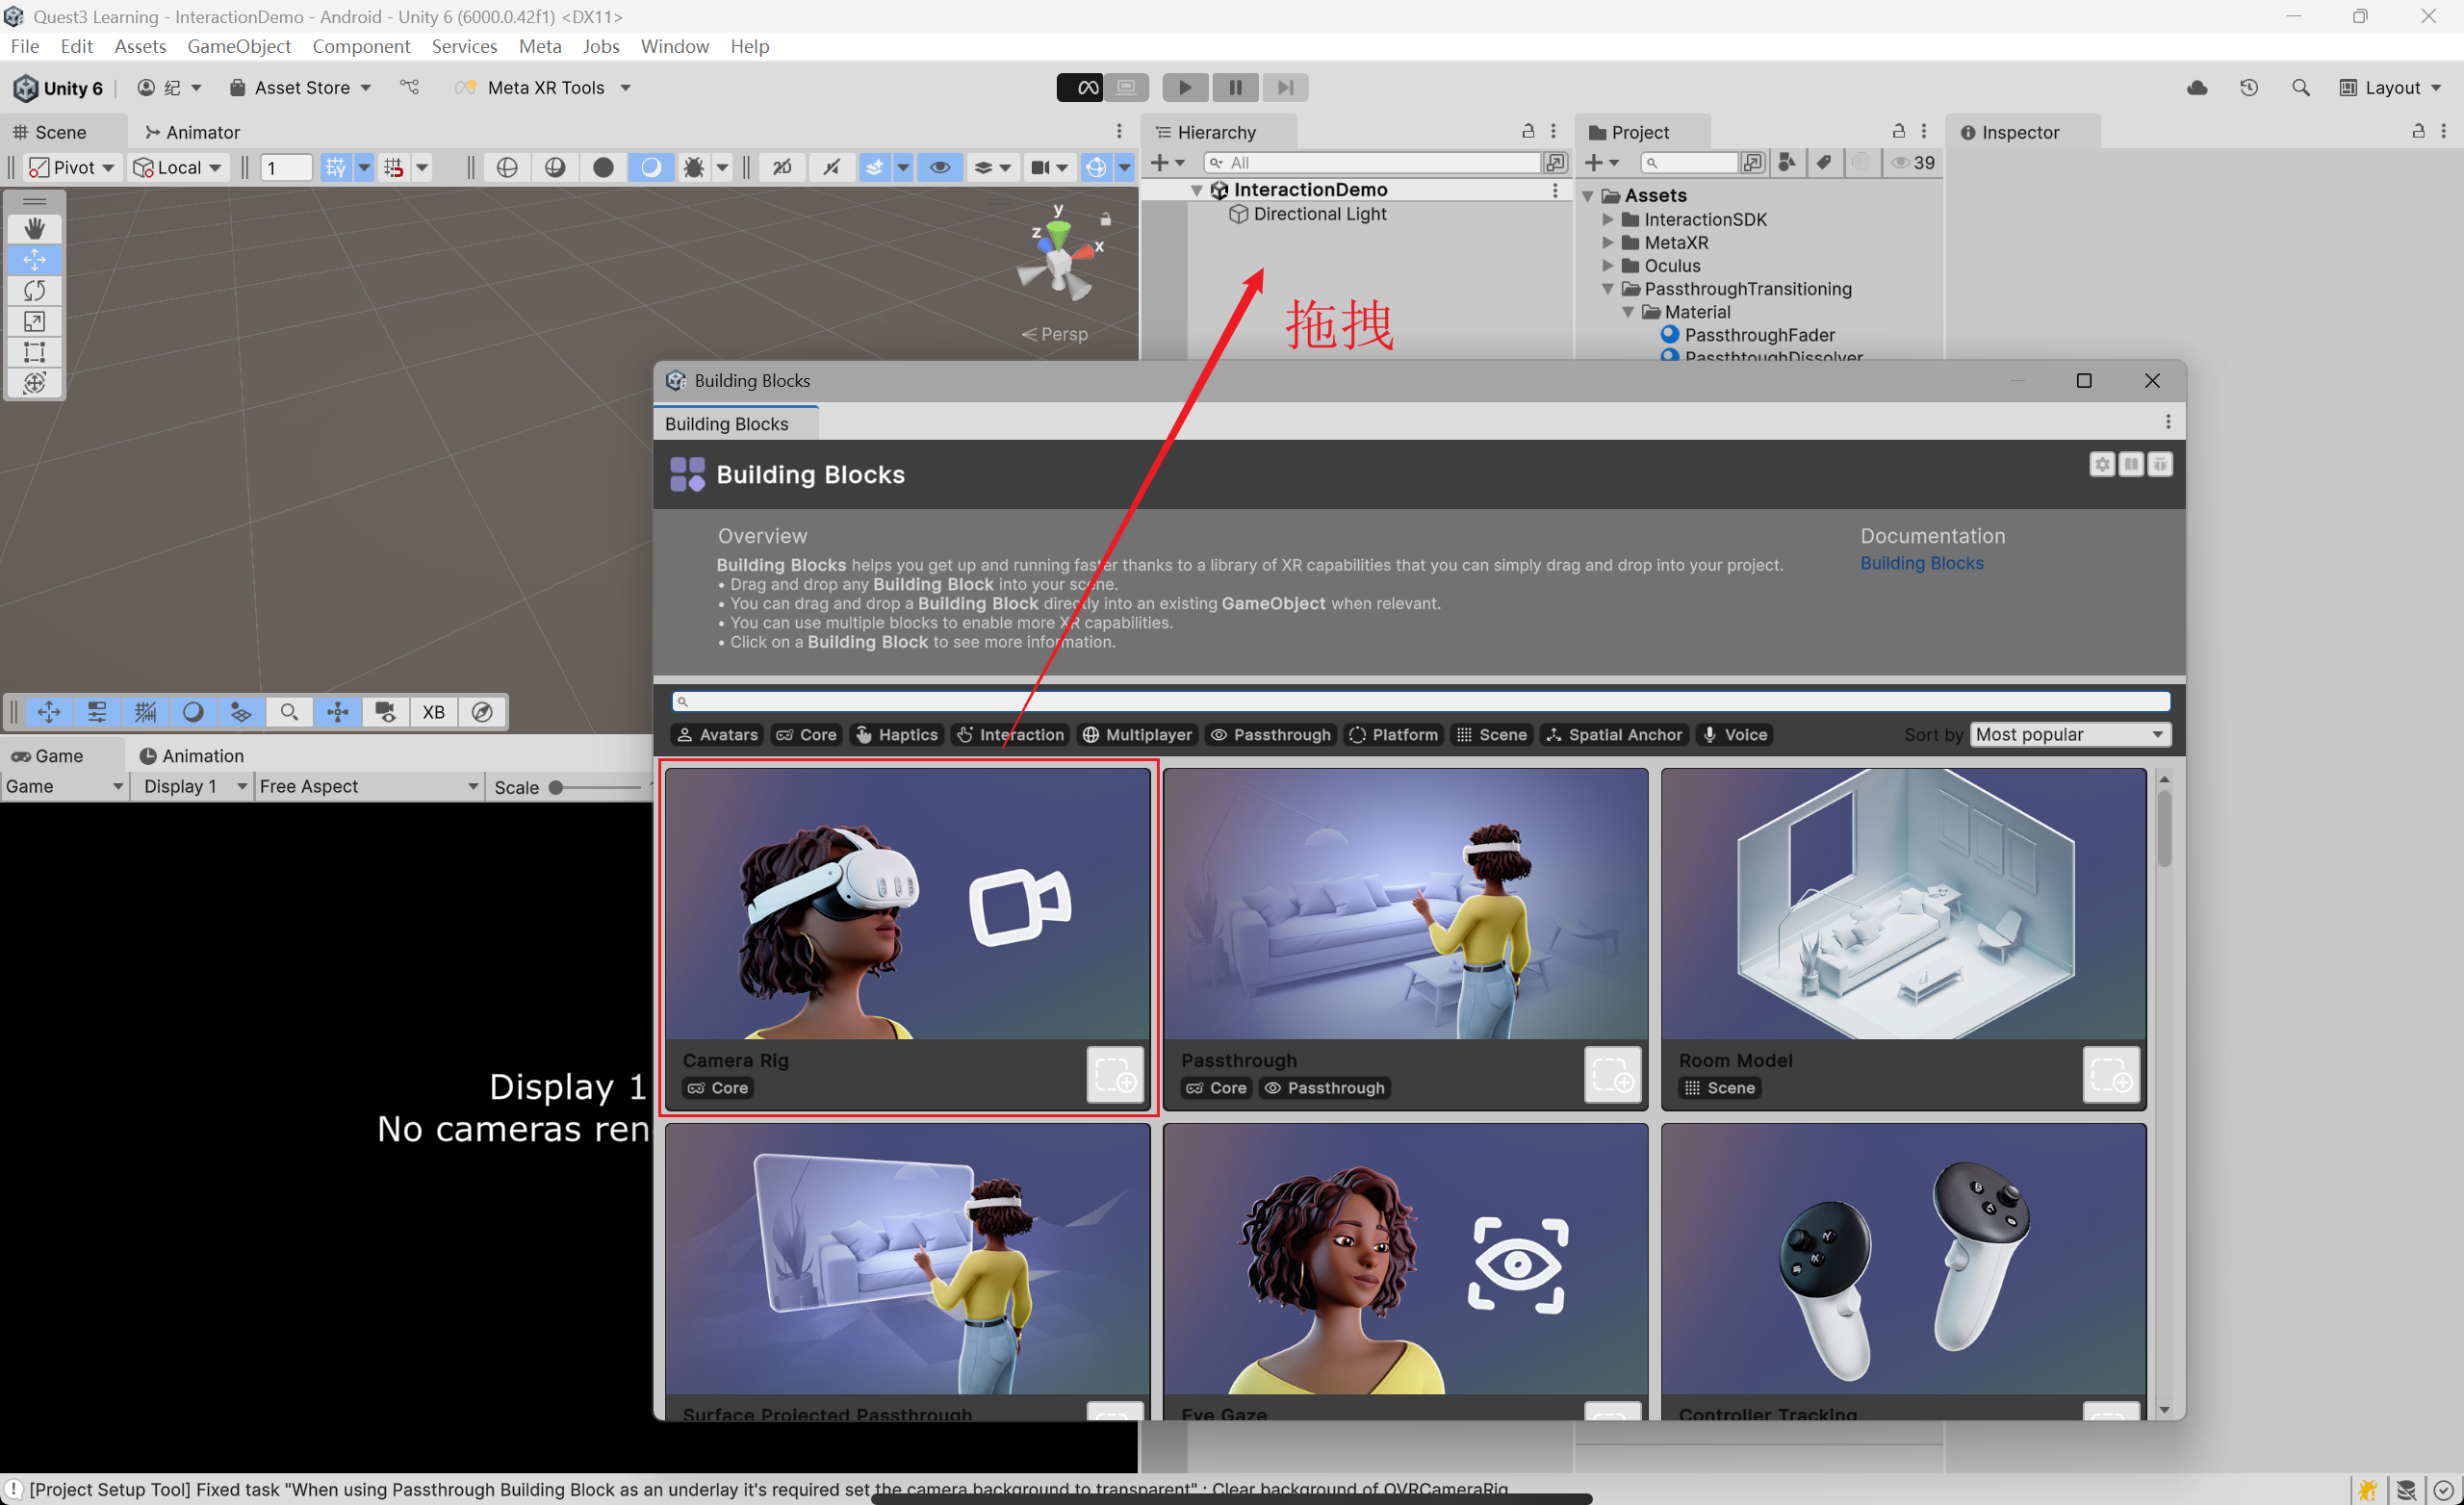Select the Rect transform tool
This screenshot has height=1505, width=2464.
point(34,352)
